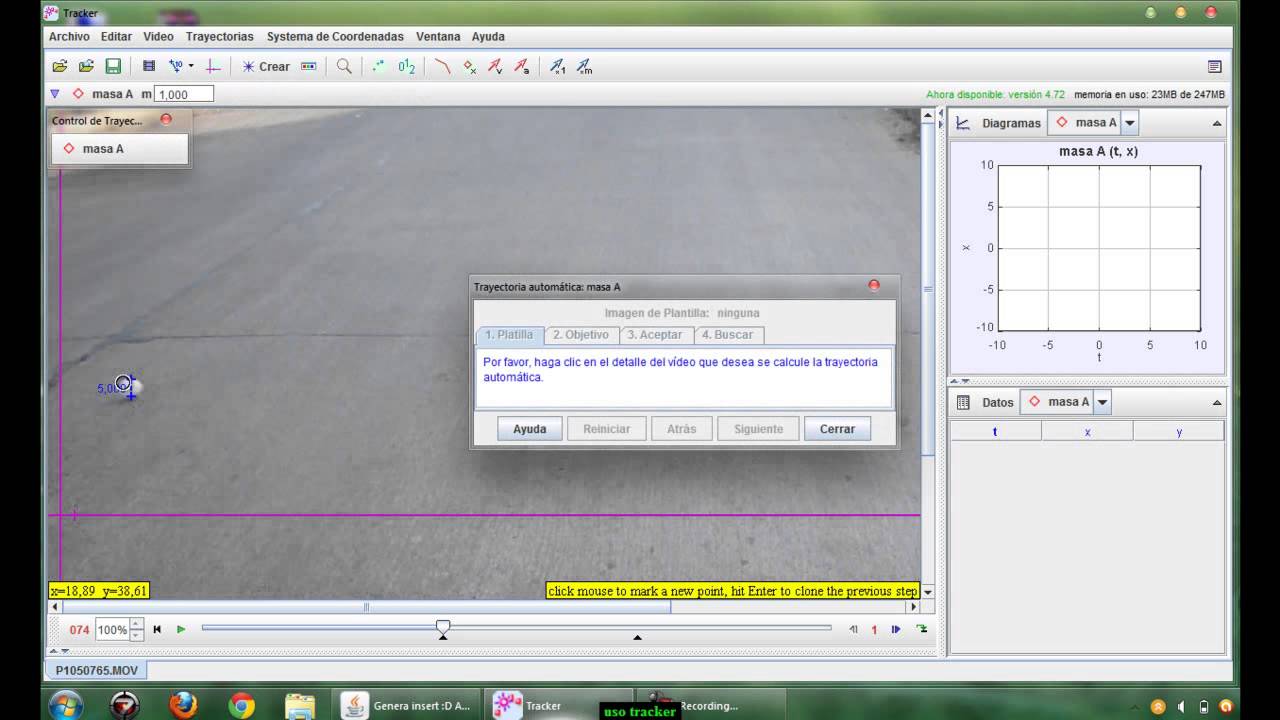1280x720 pixels.
Task: Click the mass m input field
Action: (184, 94)
